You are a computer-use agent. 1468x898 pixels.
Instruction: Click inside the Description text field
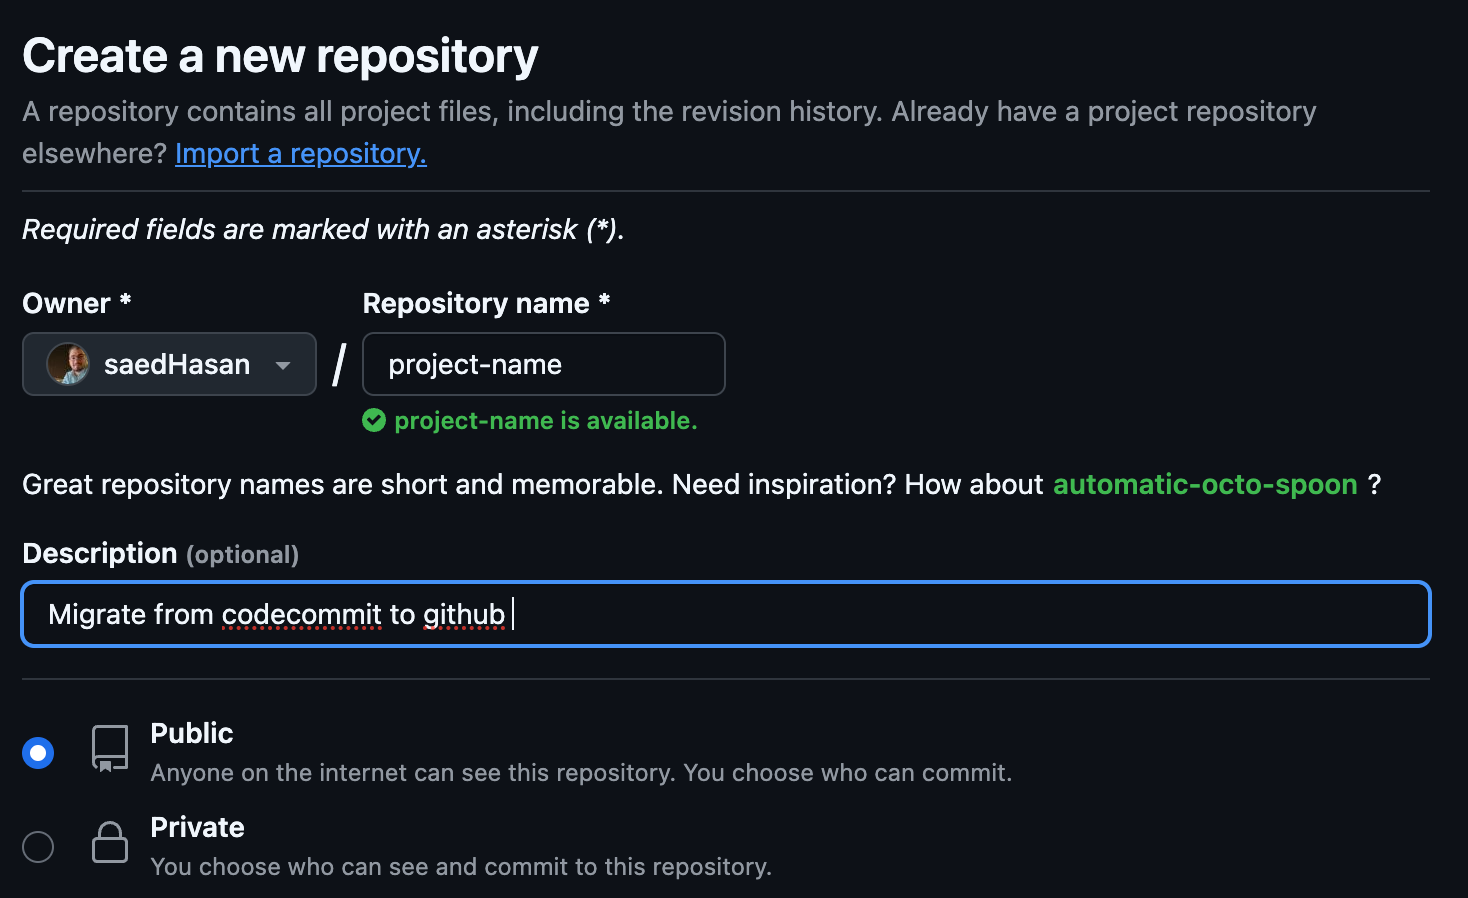point(726,614)
